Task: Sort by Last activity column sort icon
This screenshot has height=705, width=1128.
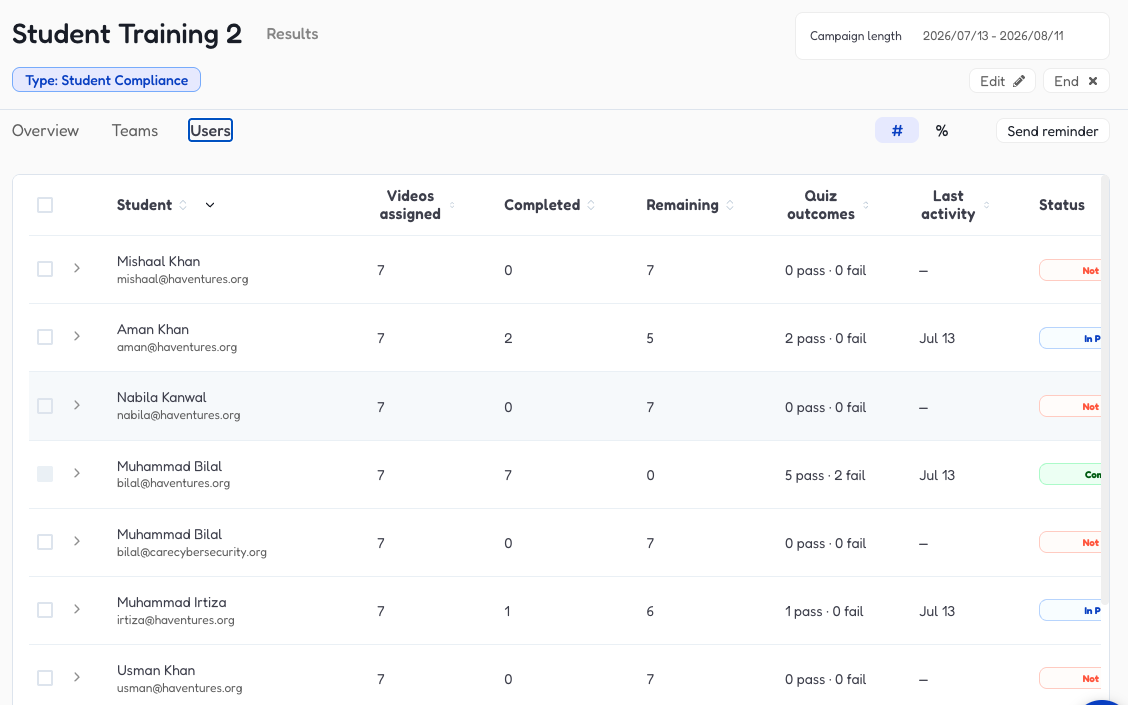Action: tap(986, 205)
